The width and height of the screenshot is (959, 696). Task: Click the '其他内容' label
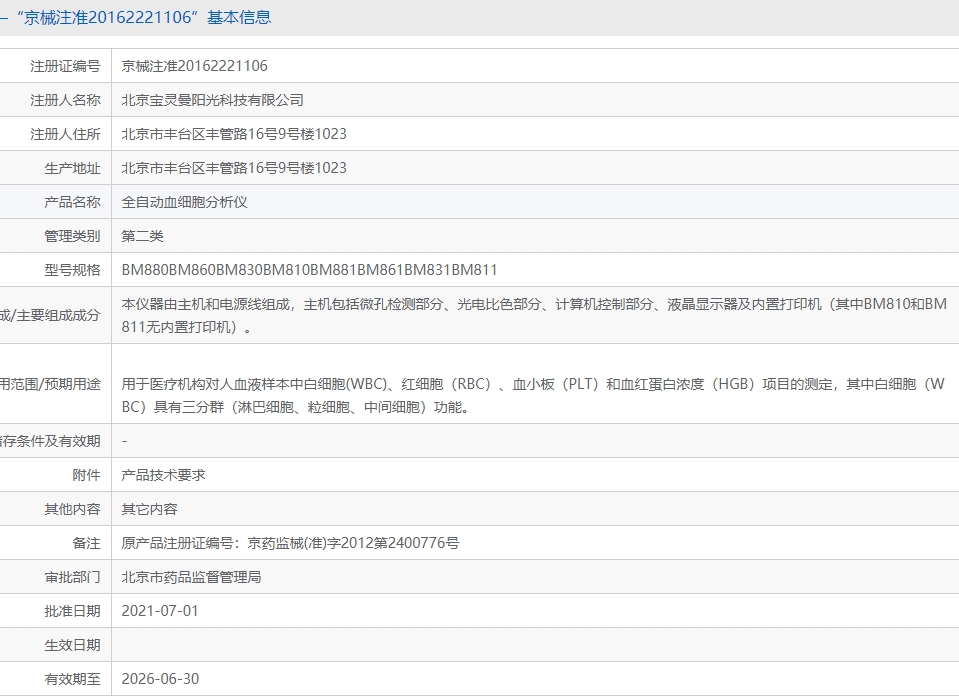coord(72,509)
